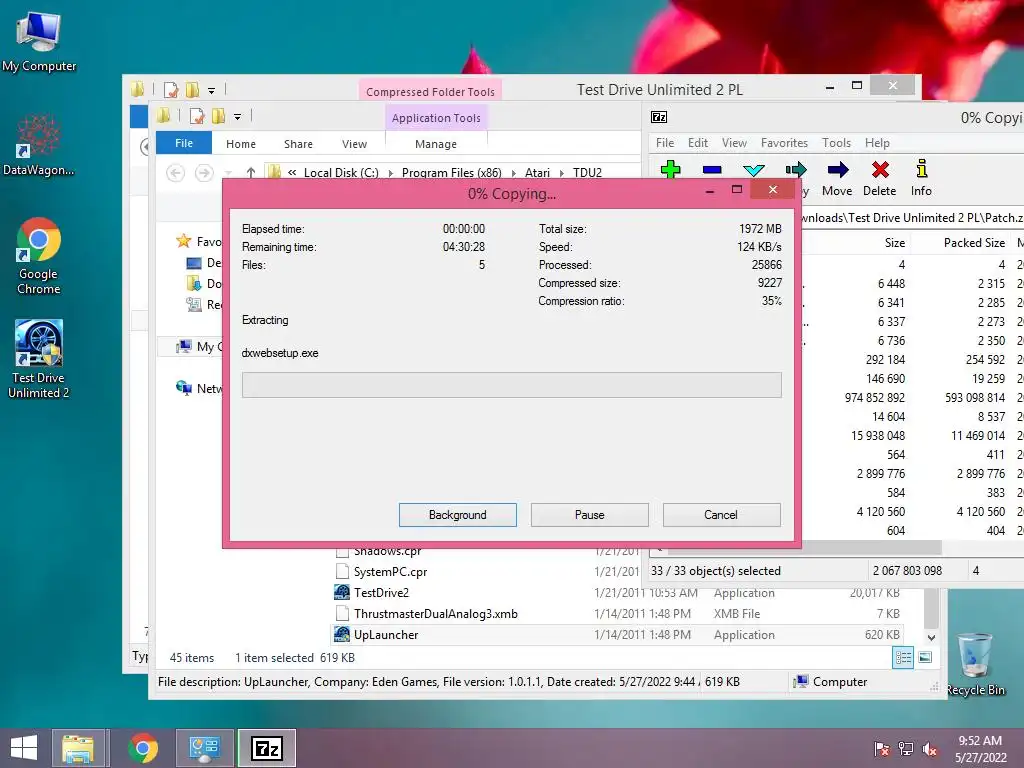Click the red Delete icon in 7-Zip
Image resolution: width=1024 pixels, height=768 pixels.
[880, 170]
